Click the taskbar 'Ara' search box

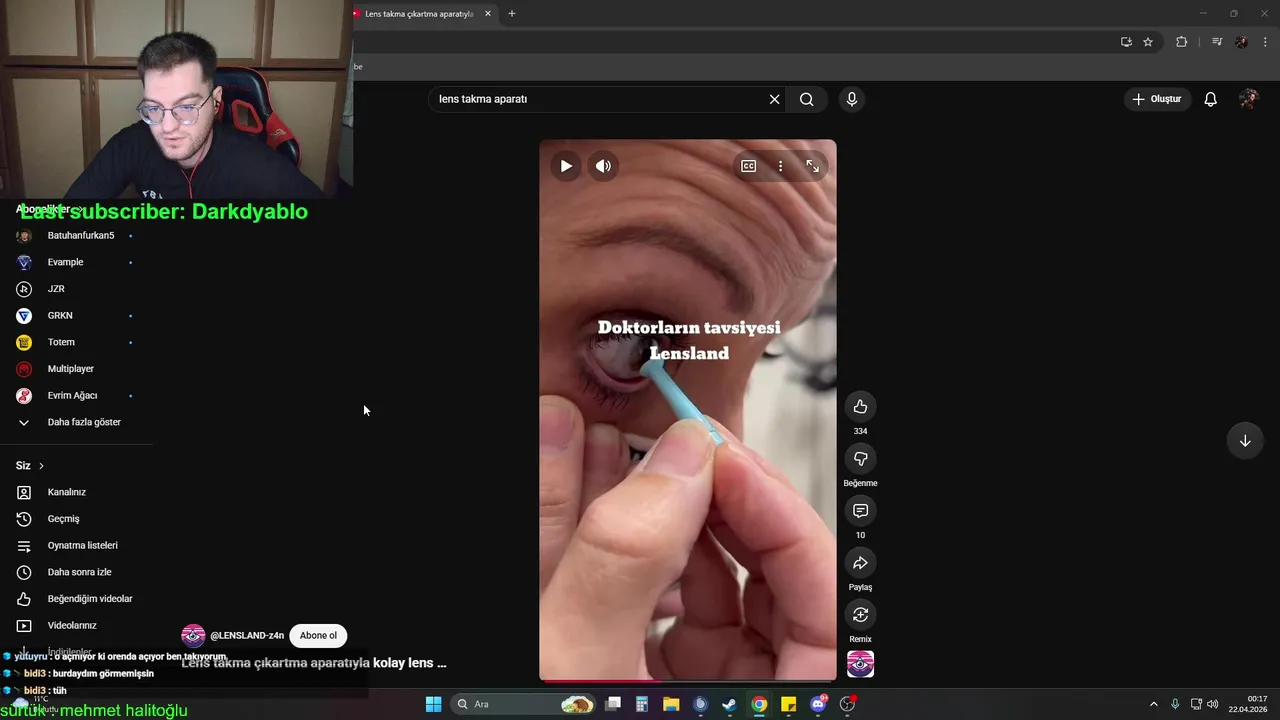[x=524, y=704]
